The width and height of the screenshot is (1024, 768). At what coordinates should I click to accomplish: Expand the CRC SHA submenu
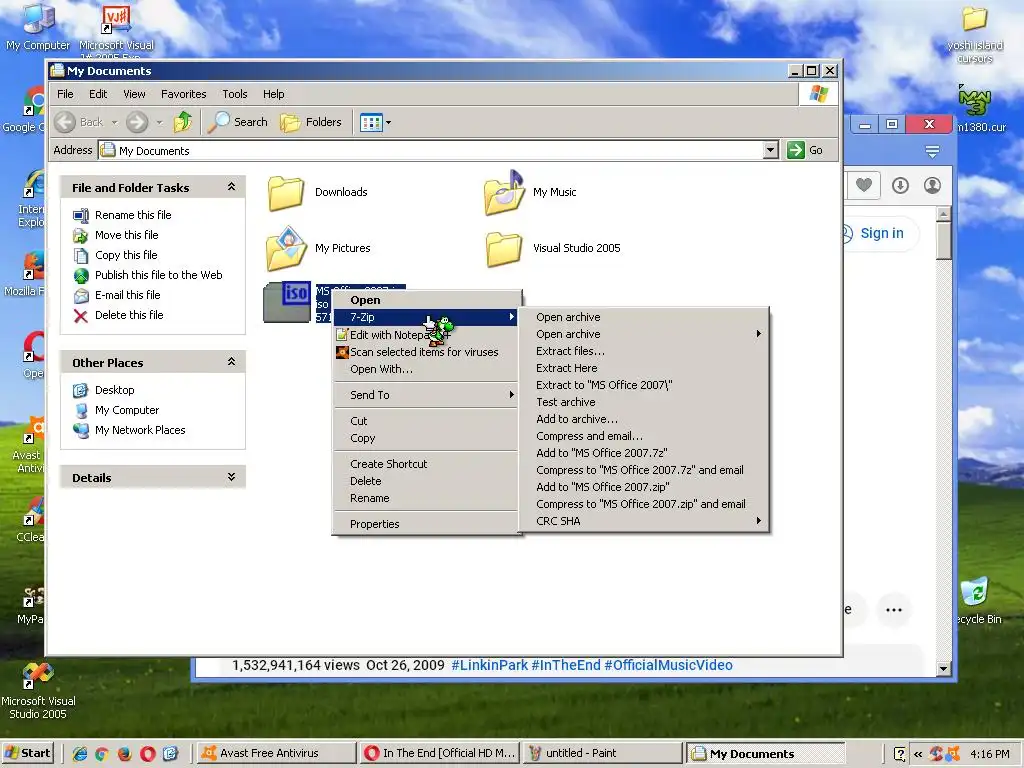point(643,520)
